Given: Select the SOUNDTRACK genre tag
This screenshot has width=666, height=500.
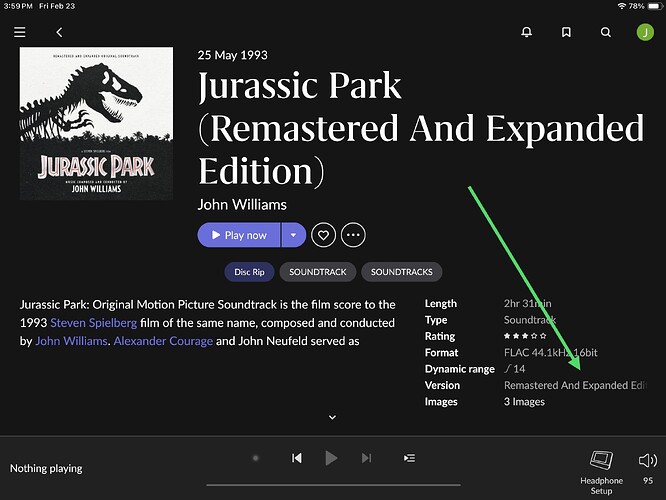Looking at the screenshot, I should [x=318, y=272].
